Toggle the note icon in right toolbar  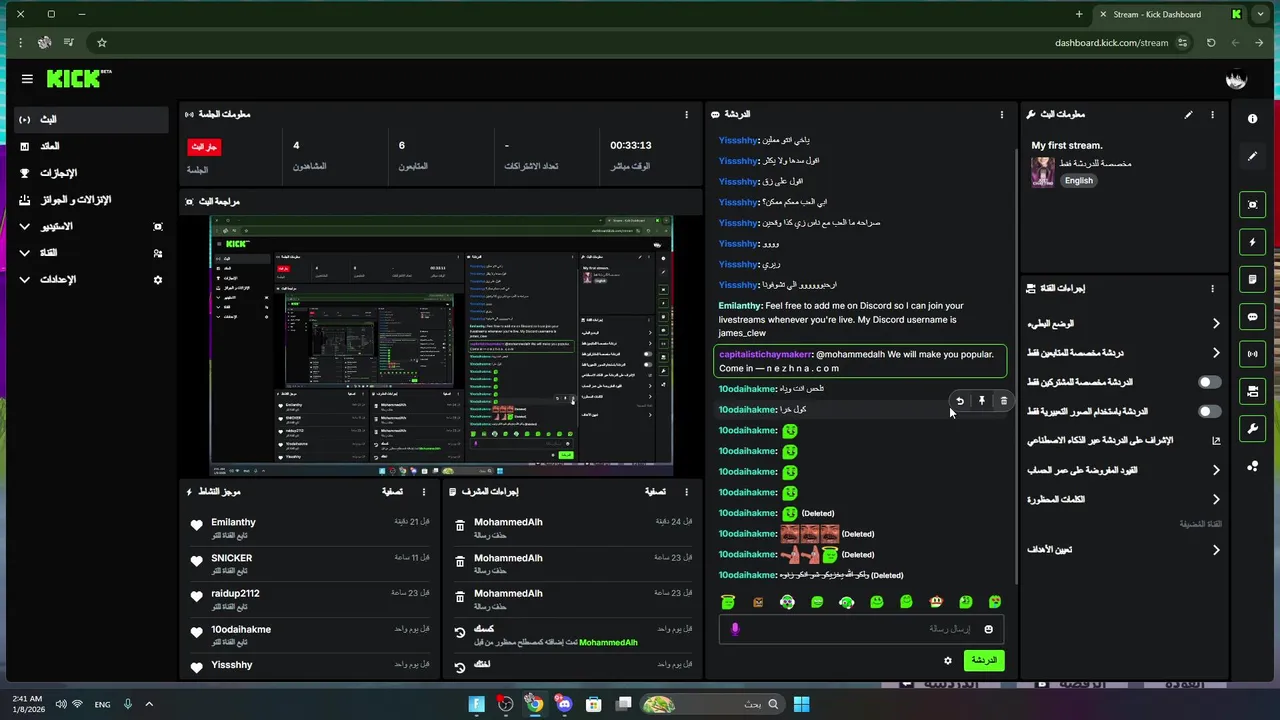tap(1252, 279)
